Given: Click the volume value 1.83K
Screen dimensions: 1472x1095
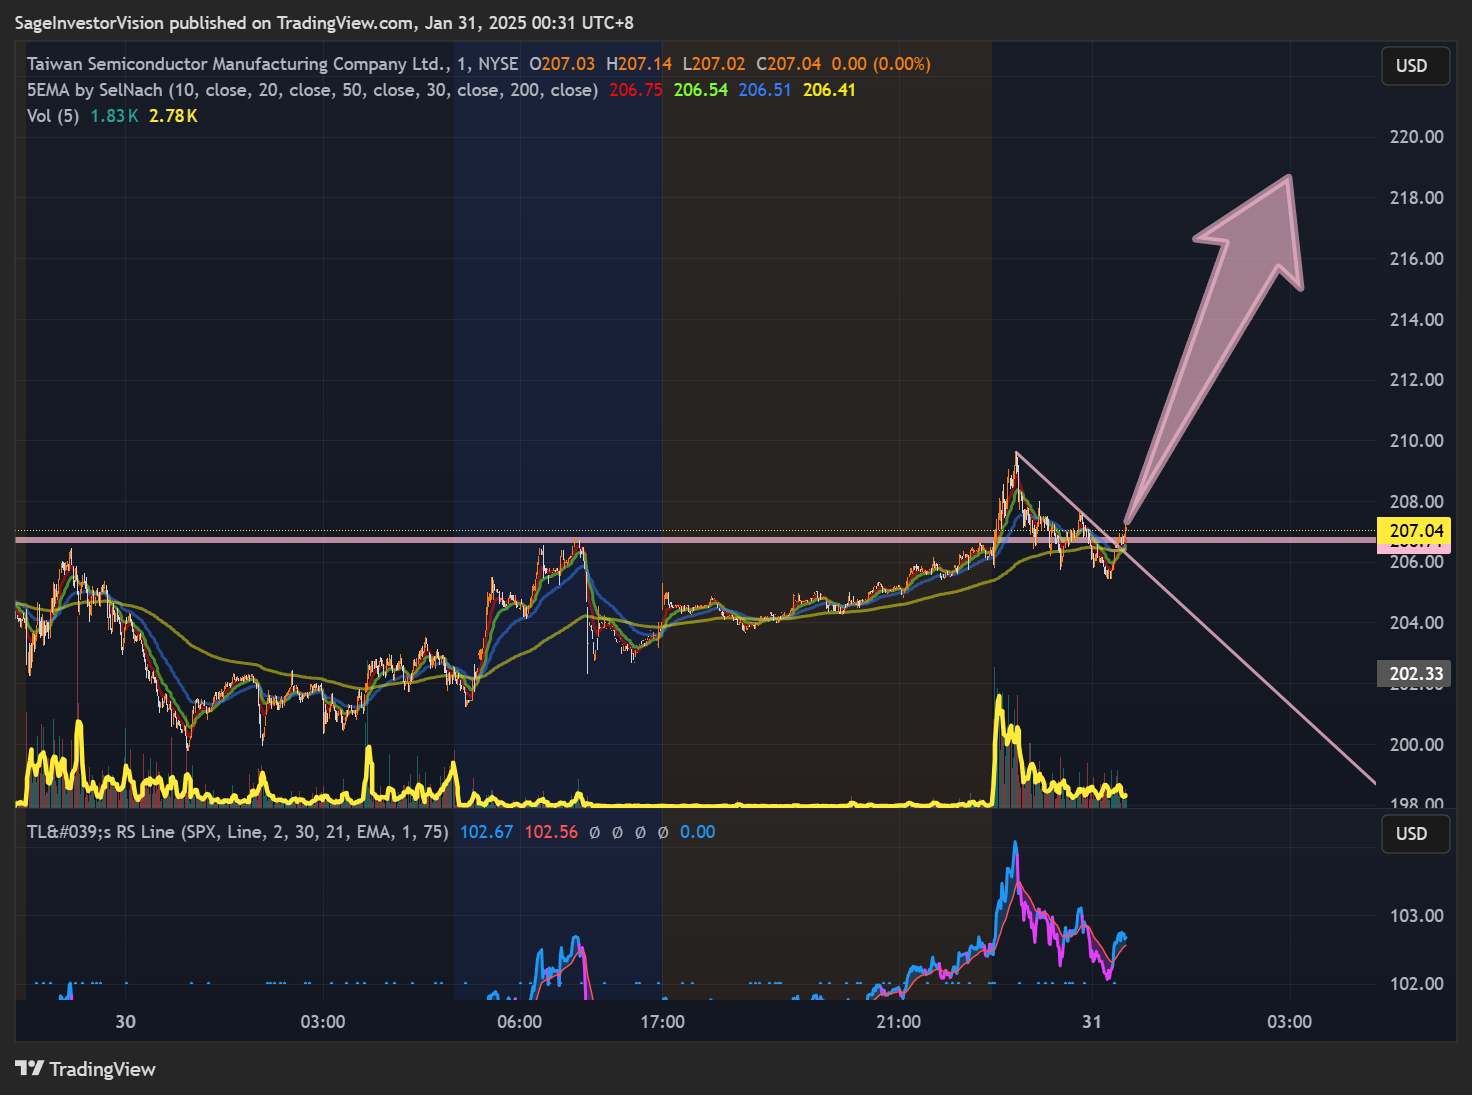Looking at the screenshot, I should (114, 116).
